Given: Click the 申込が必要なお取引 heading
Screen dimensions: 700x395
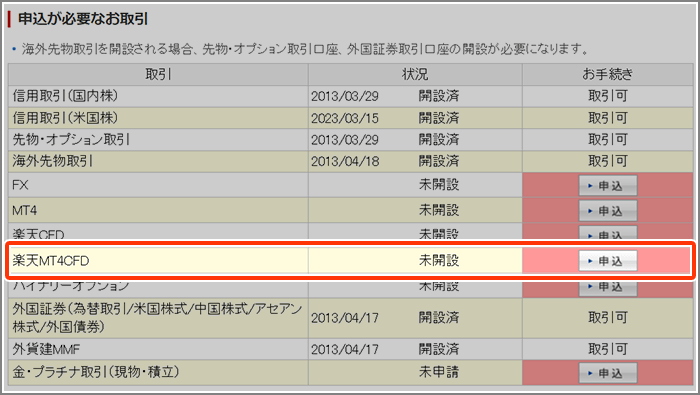Looking at the screenshot, I should [x=83, y=19].
